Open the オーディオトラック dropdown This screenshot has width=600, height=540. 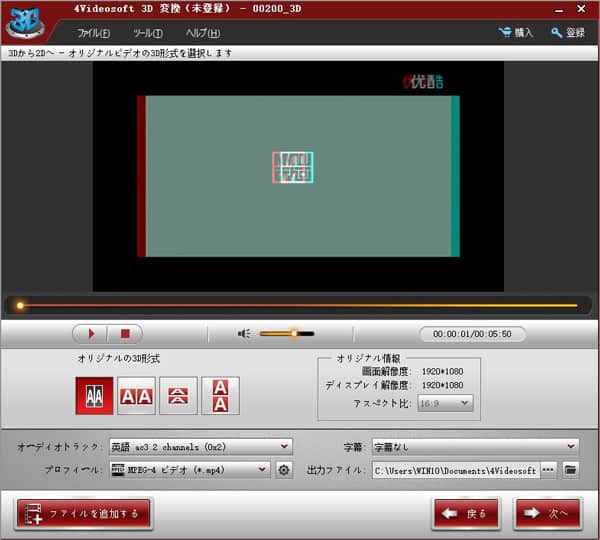(x=201, y=447)
